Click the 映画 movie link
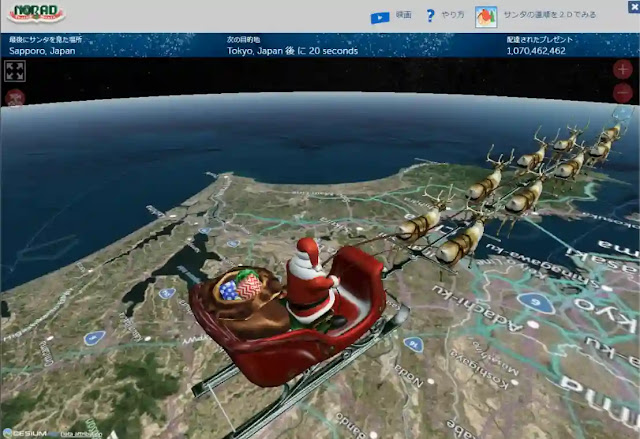Screen dimensions: 640x439 tap(404, 15)
